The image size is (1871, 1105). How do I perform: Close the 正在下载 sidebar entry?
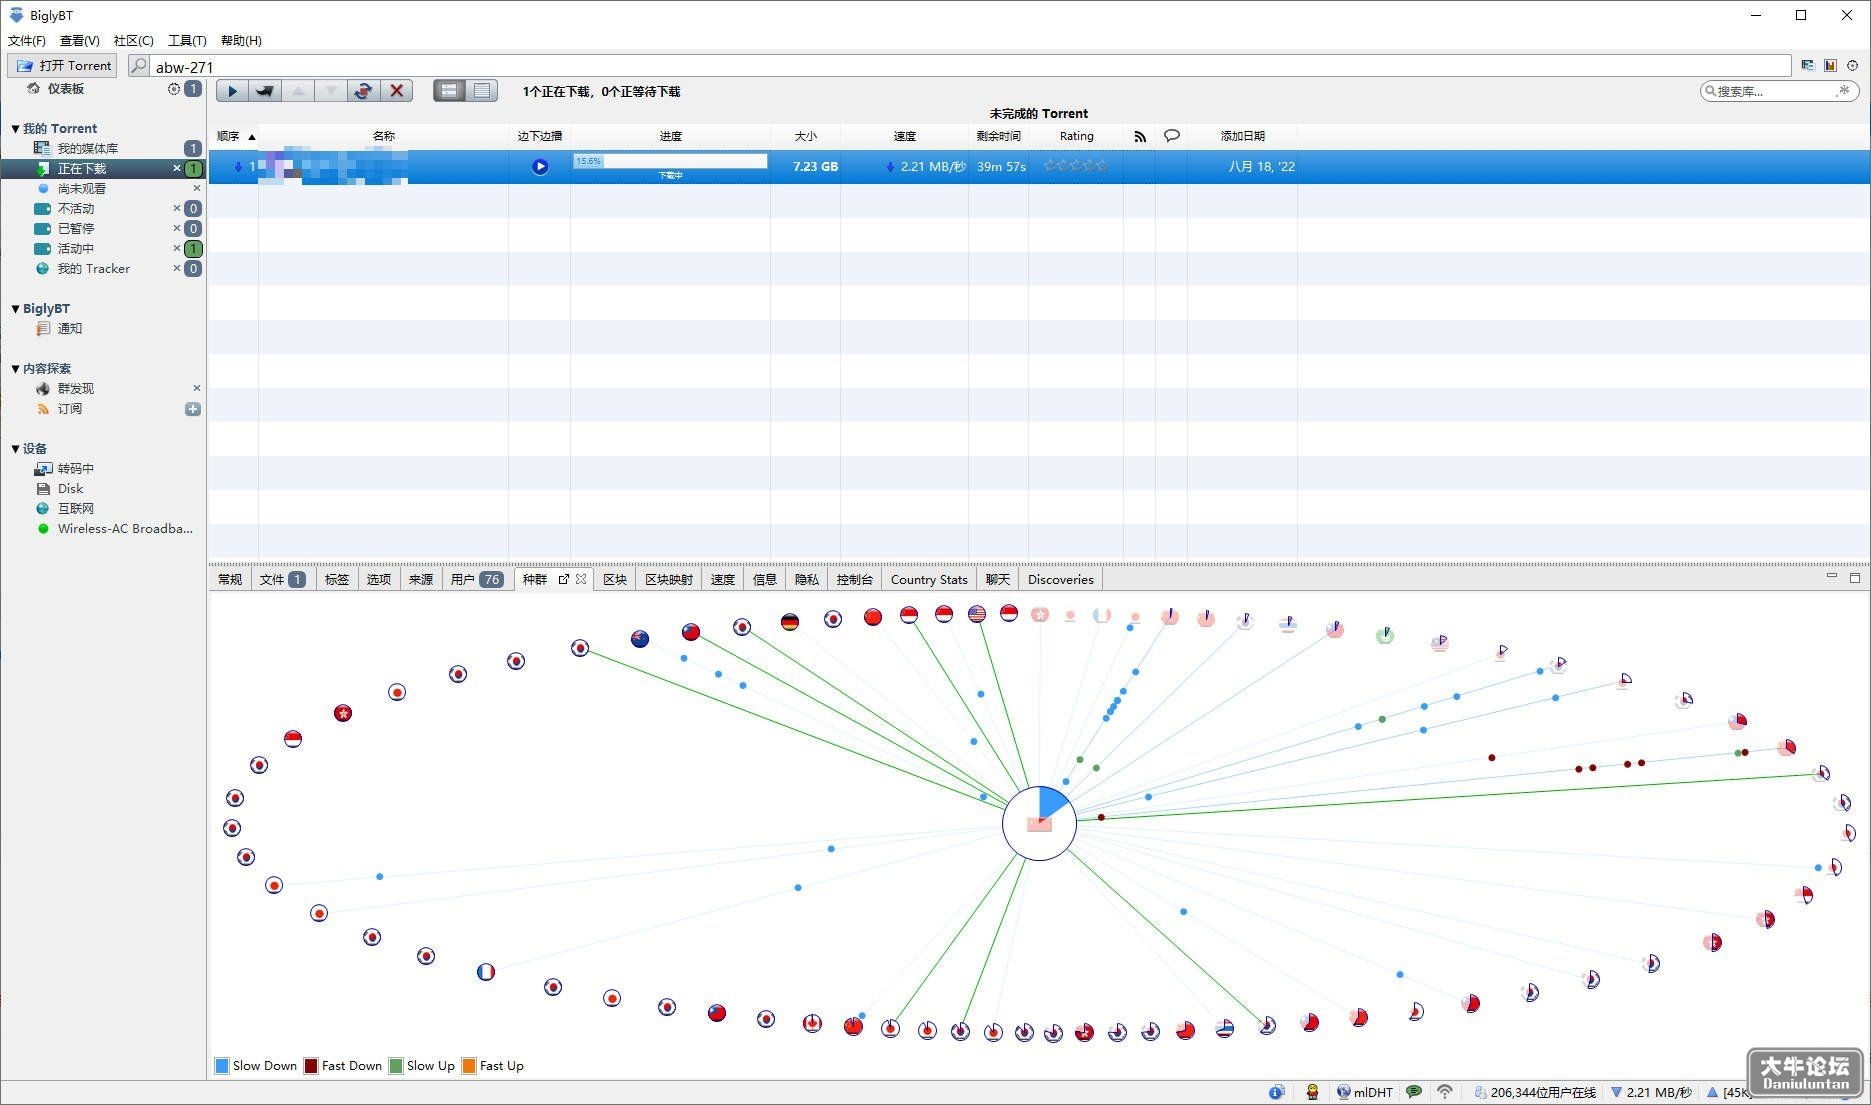pos(177,168)
